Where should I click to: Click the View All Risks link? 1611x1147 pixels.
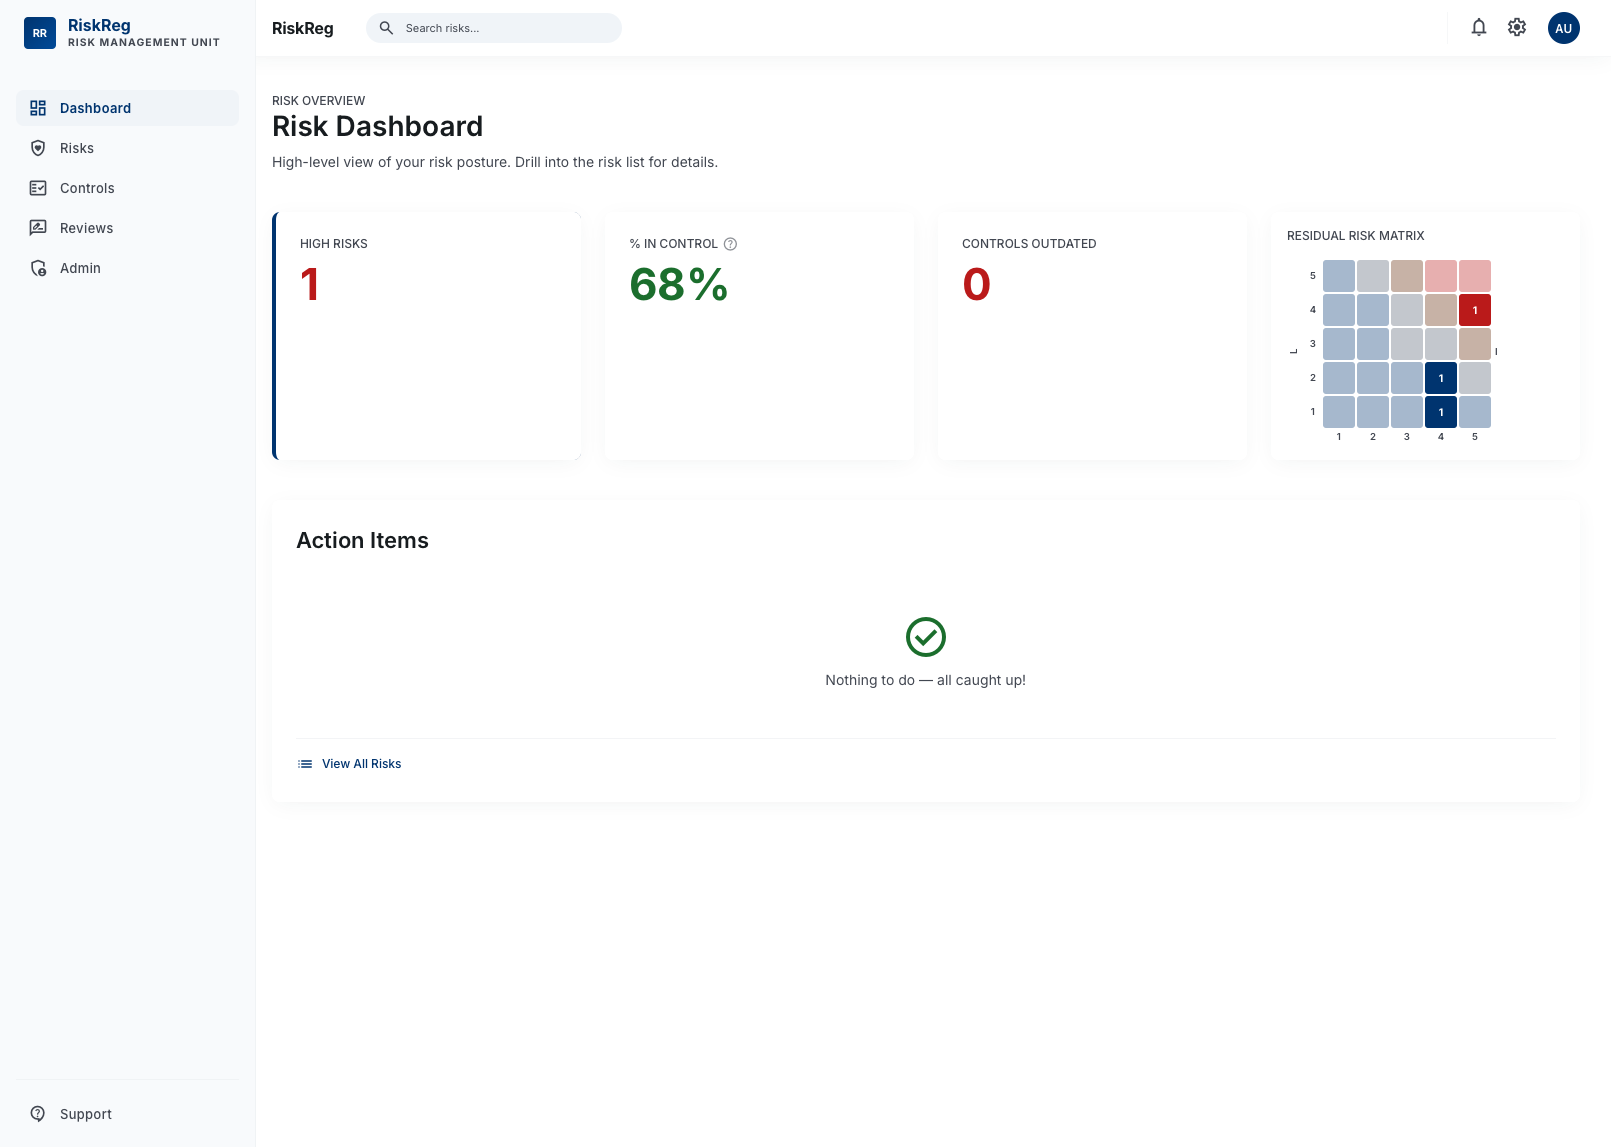point(361,763)
